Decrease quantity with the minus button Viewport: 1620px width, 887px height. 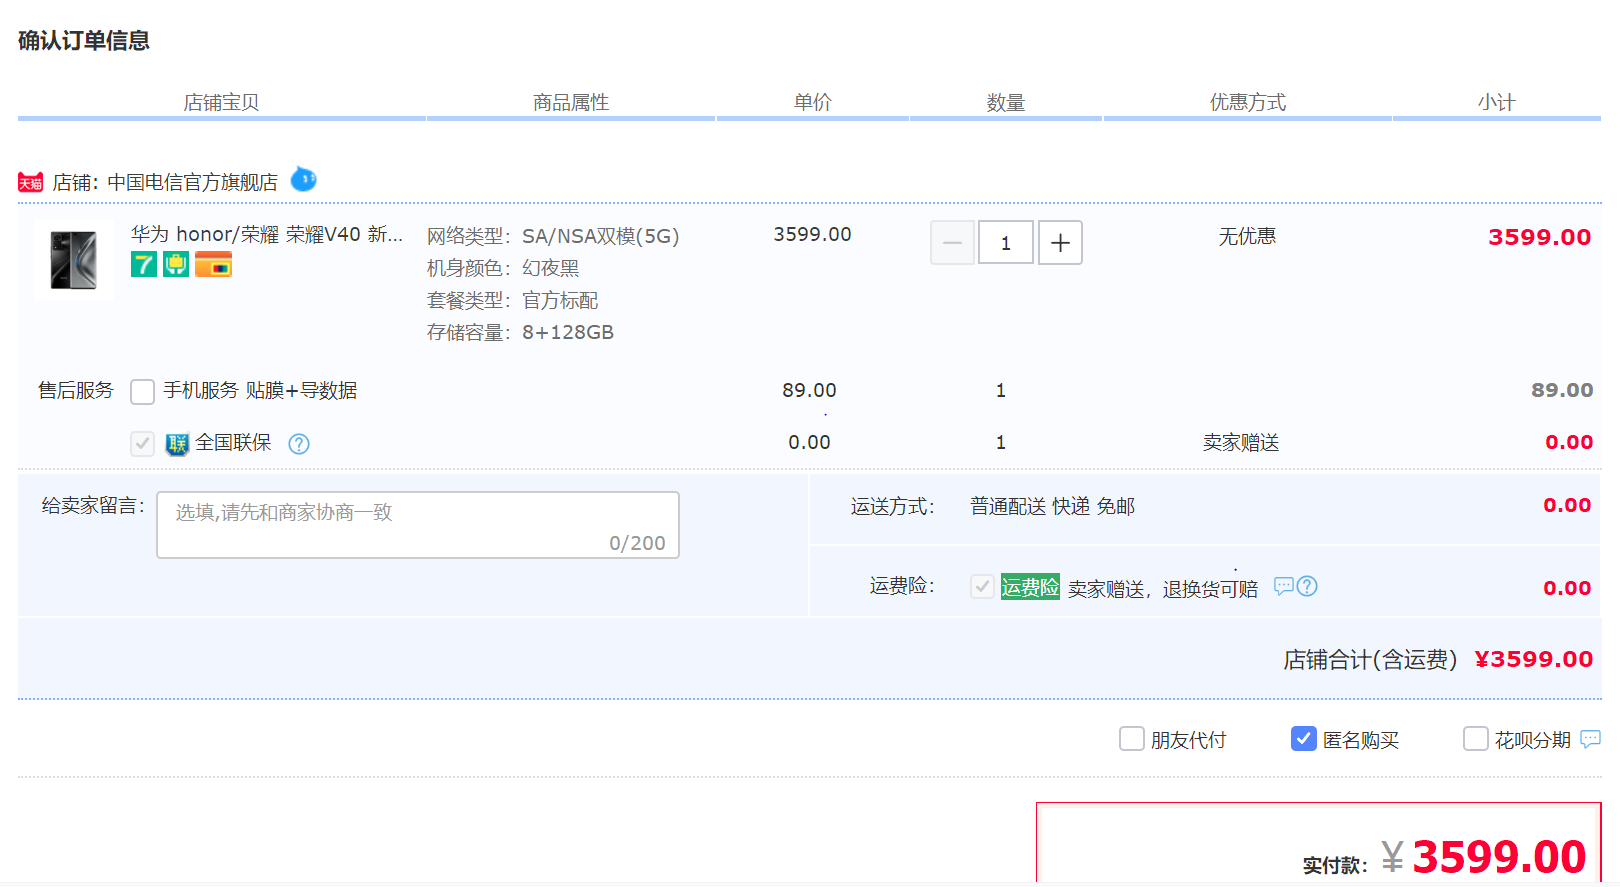952,243
